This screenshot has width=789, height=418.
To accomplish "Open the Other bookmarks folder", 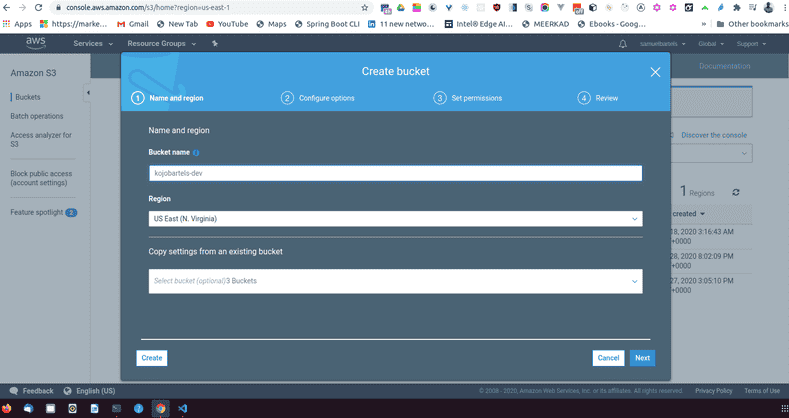I will point(752,24).
